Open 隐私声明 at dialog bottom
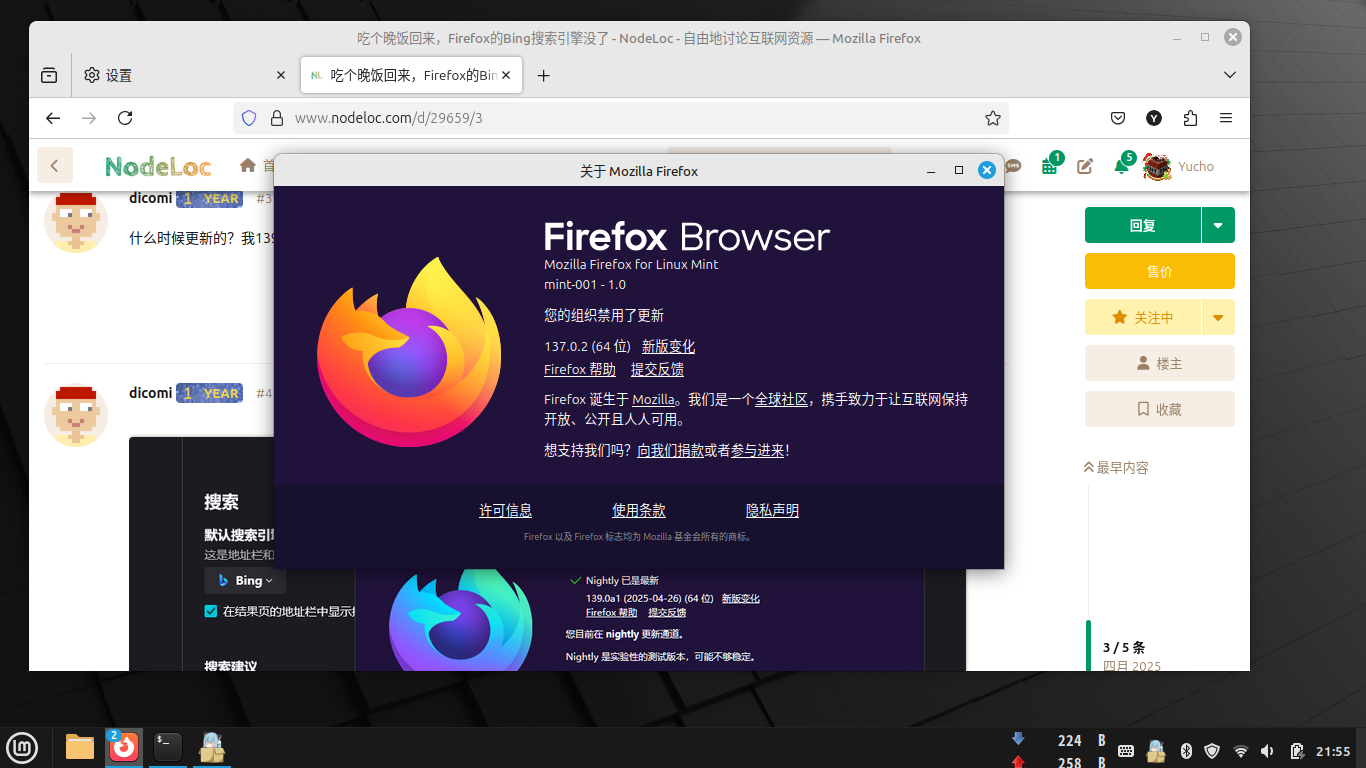1366x768 pixels. pos(772,510)
